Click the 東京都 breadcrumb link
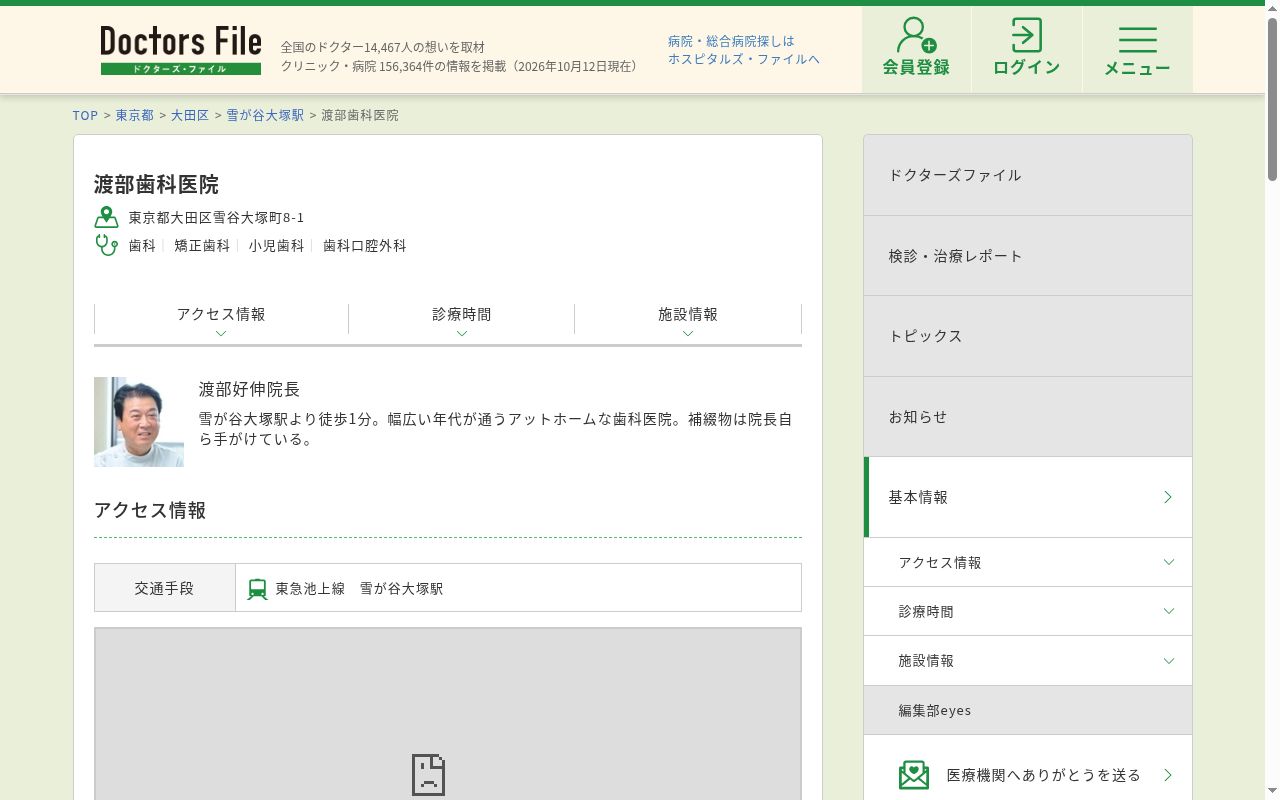The height and width of the screenshot is (800, 1280). (134, 115)
